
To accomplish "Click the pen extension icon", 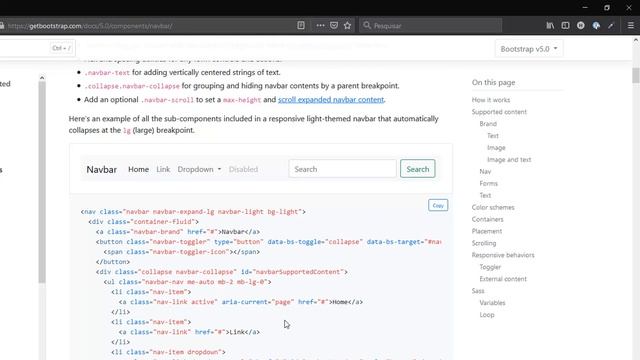I will coord(611,25).
